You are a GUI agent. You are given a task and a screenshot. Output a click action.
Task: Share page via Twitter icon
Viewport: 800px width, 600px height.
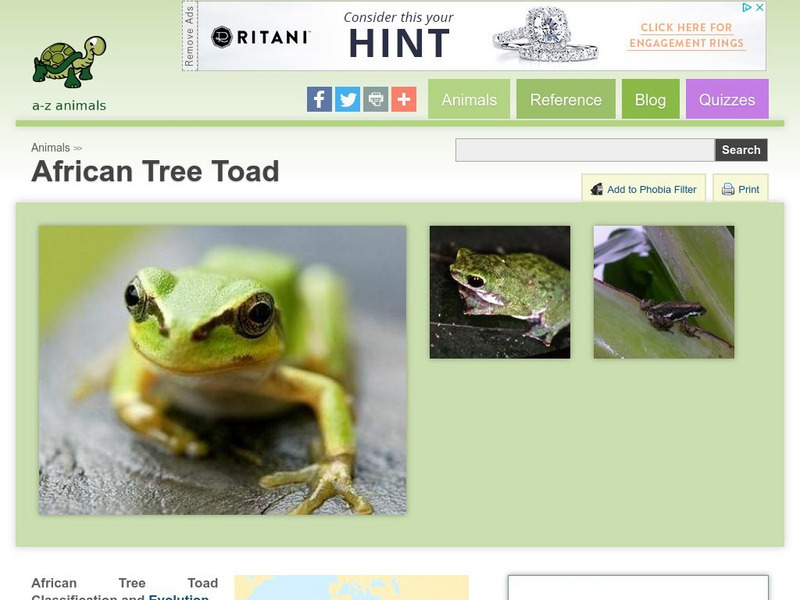(347, 99)
